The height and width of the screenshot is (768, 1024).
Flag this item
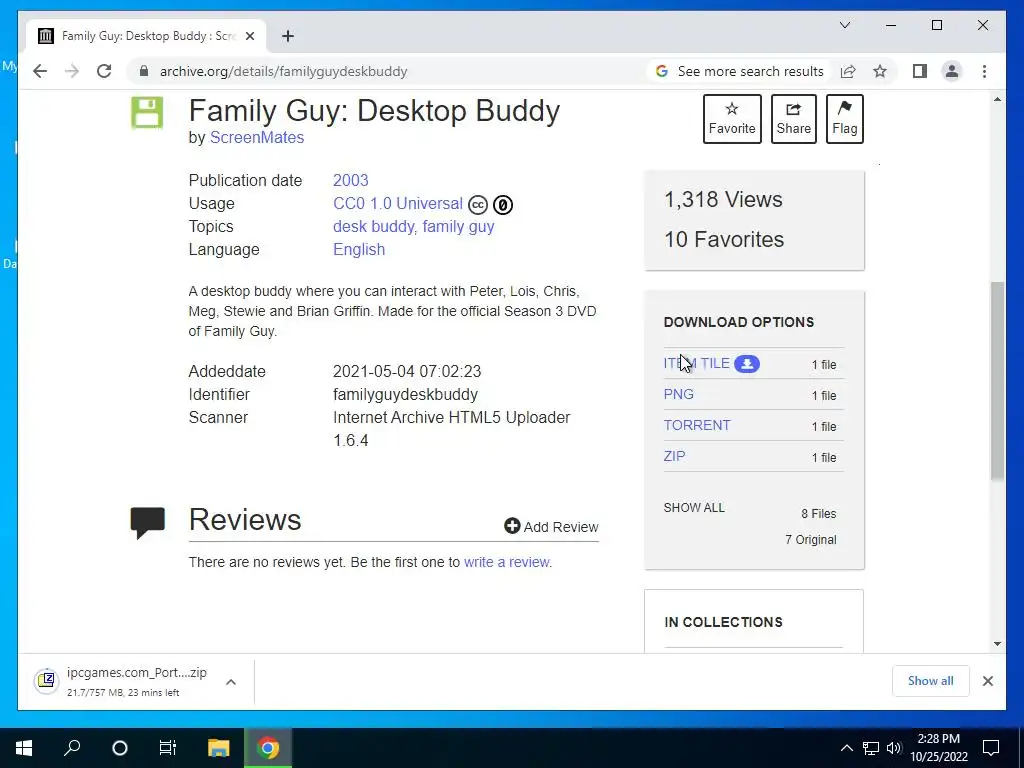coord(844,119)
